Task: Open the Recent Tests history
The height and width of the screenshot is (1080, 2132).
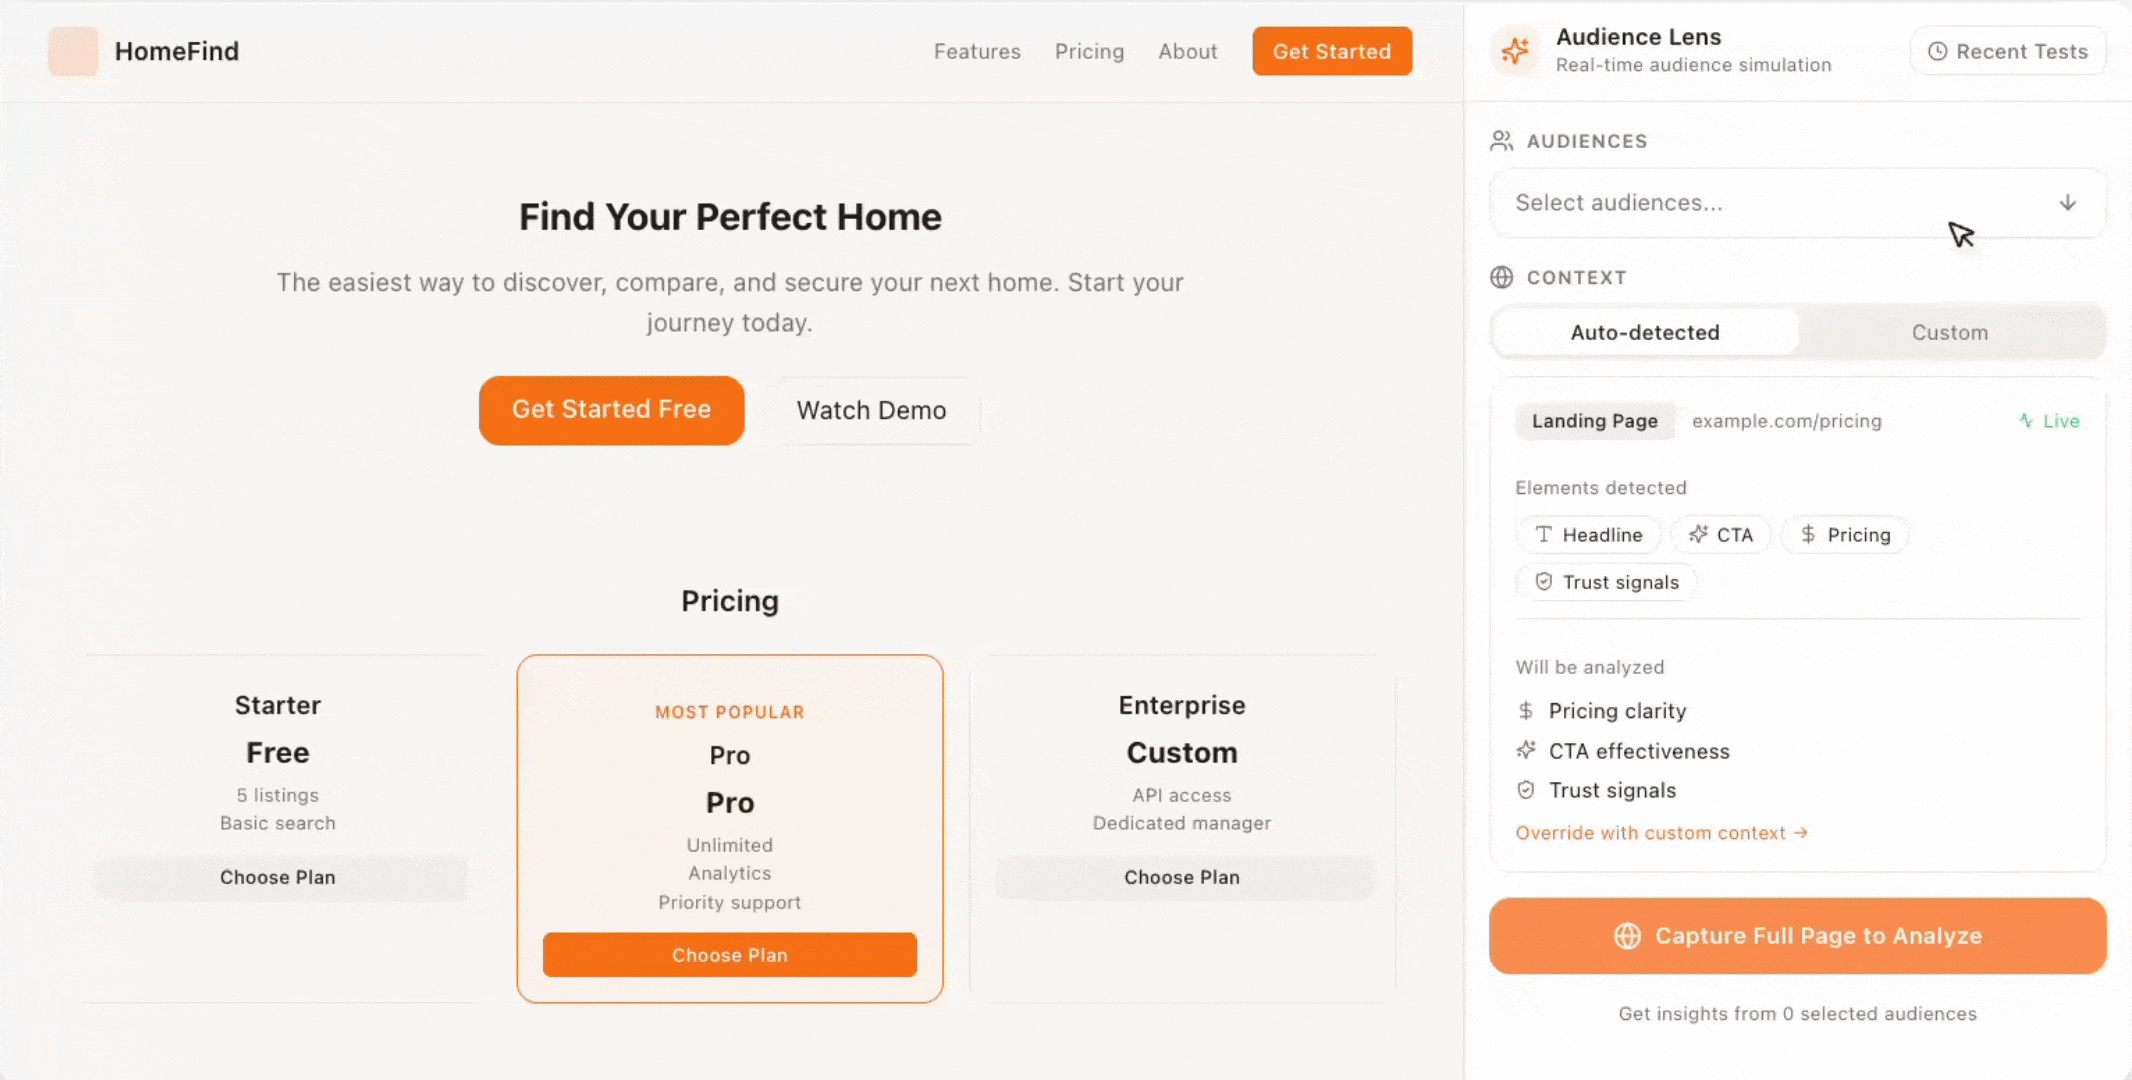Action: (x=2008, y=51)
